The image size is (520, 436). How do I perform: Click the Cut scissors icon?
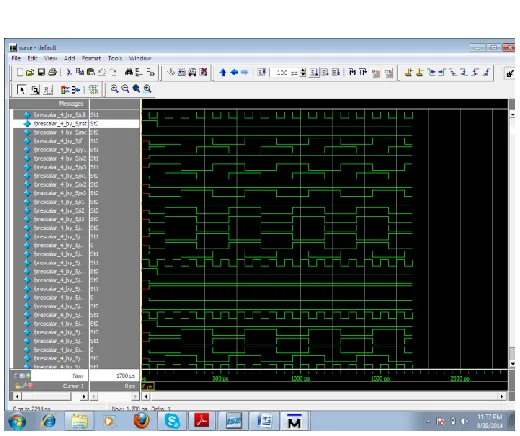coord(69,72)
